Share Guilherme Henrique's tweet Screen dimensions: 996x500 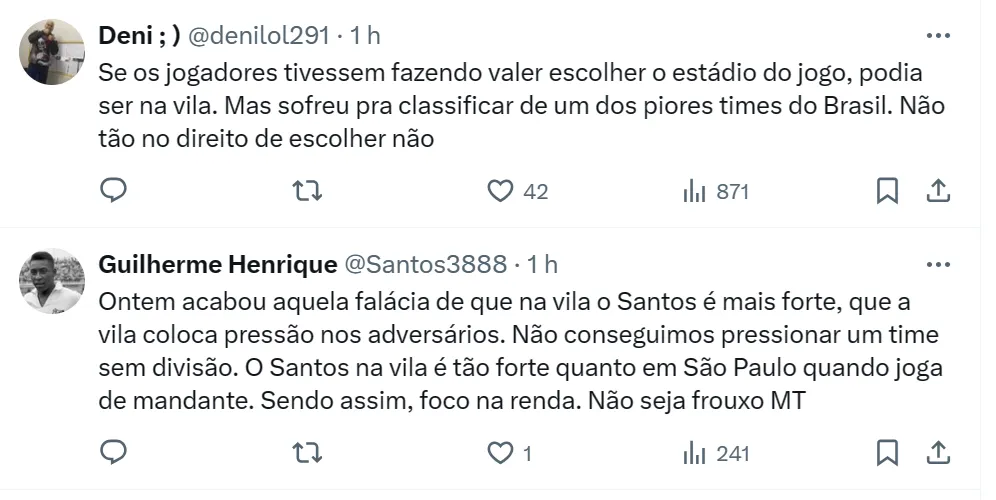pyautogui.click(x=938, y=453)
